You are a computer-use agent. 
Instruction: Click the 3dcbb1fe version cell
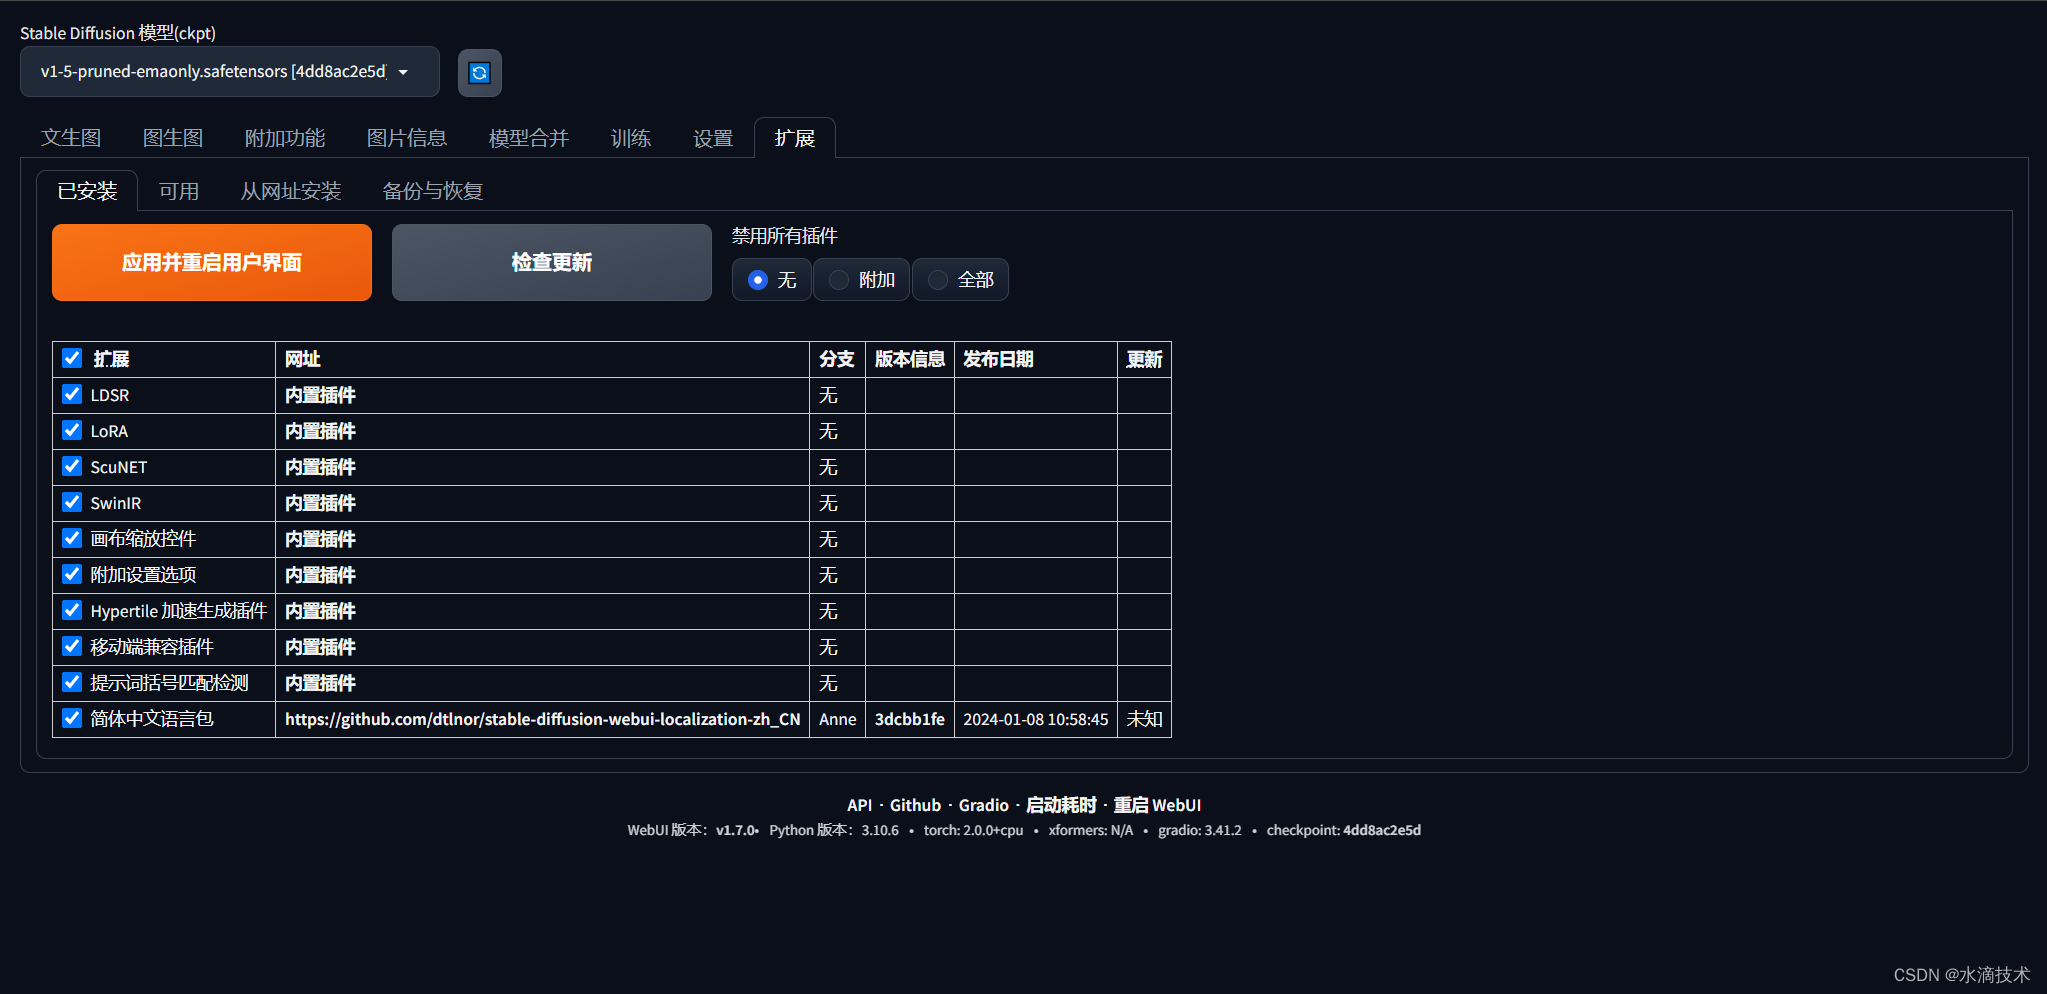pos(909,719)
